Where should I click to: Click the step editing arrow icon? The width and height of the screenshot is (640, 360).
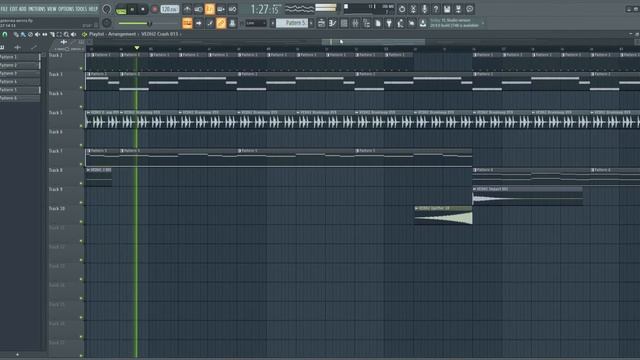[199, 23]
